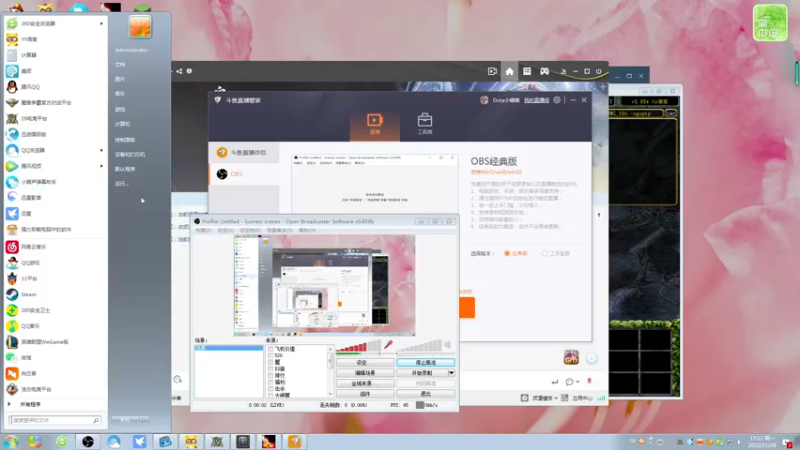Image resolution: width=800 pixels, height=450 pixels.
Task: Expand QQ Browser jump list arrow
Action: click(x=101, y=150)
